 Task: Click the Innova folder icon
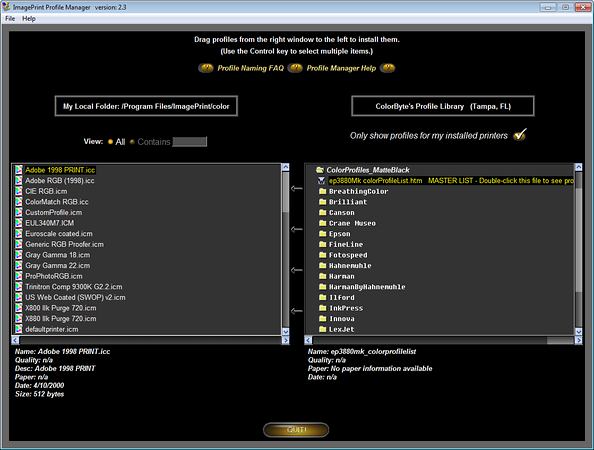[322, 319]
